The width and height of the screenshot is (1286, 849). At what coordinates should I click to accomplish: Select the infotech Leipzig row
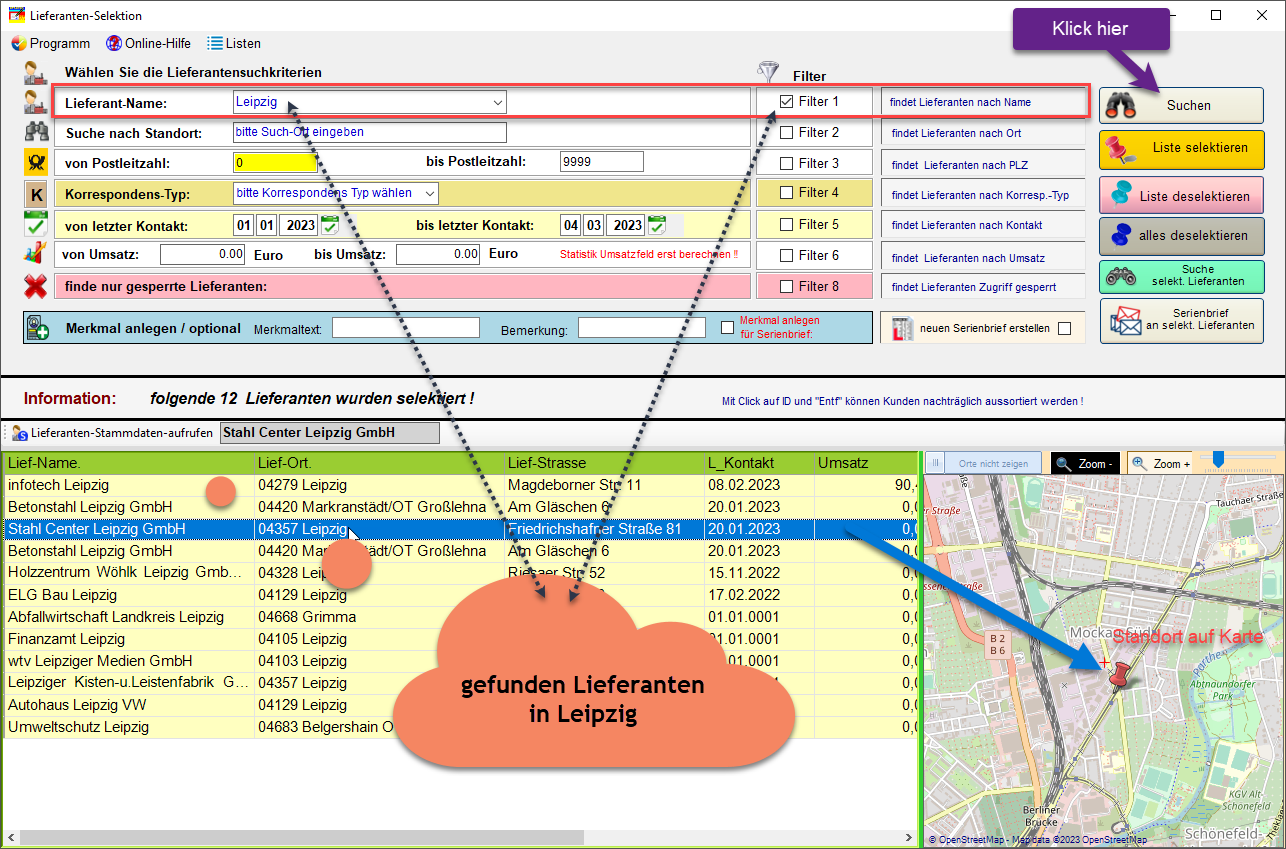[x=460, y=485]
